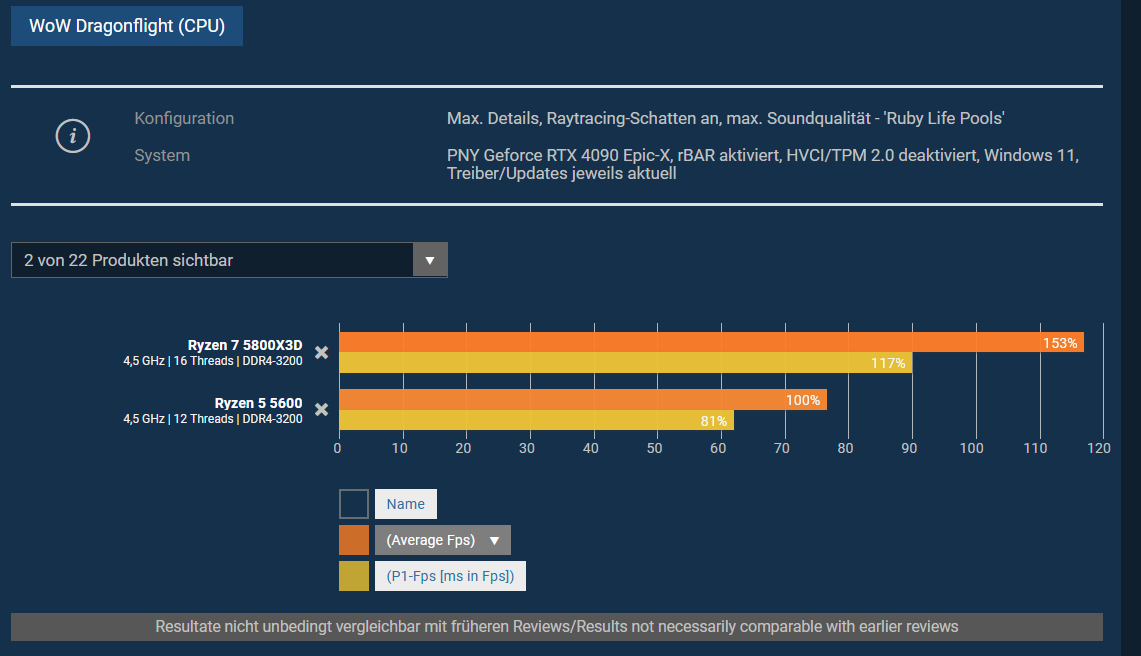Viewport: 1141px width, 656px height.
Task: Click the 60 axis label
Action: (718, 448)
